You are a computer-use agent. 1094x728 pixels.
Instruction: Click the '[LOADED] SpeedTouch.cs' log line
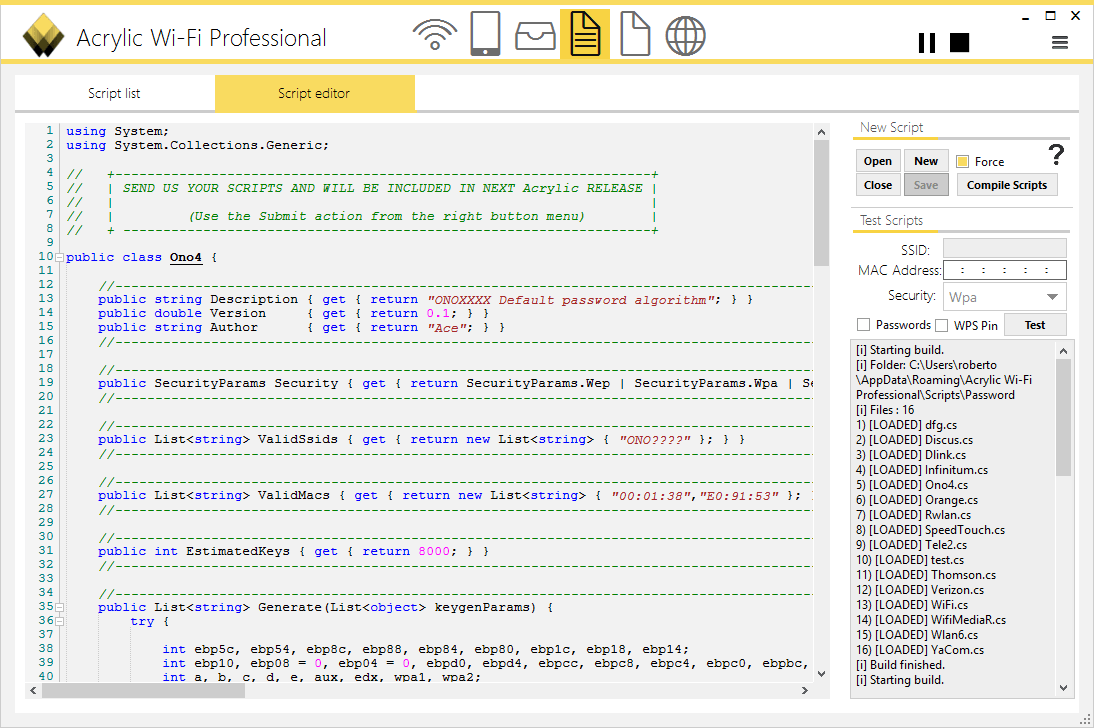(x=930, y=530)
